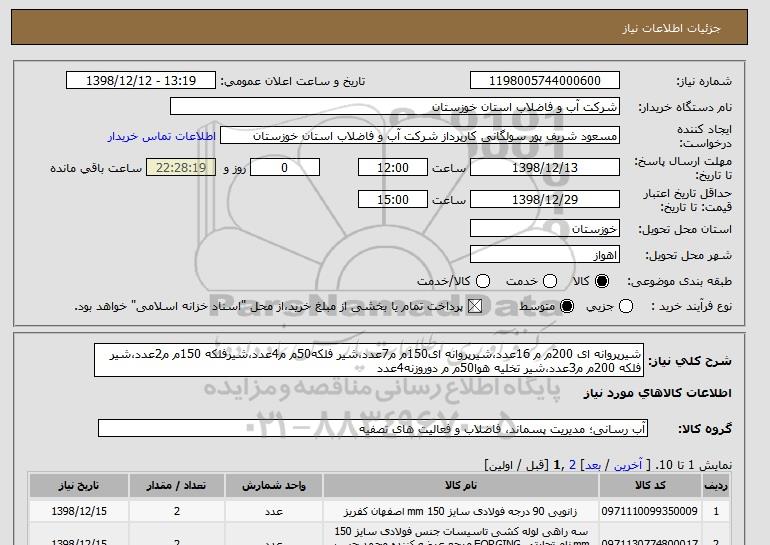Click the announcement date field 1398/12/12 - 13:19

(141, 81)
